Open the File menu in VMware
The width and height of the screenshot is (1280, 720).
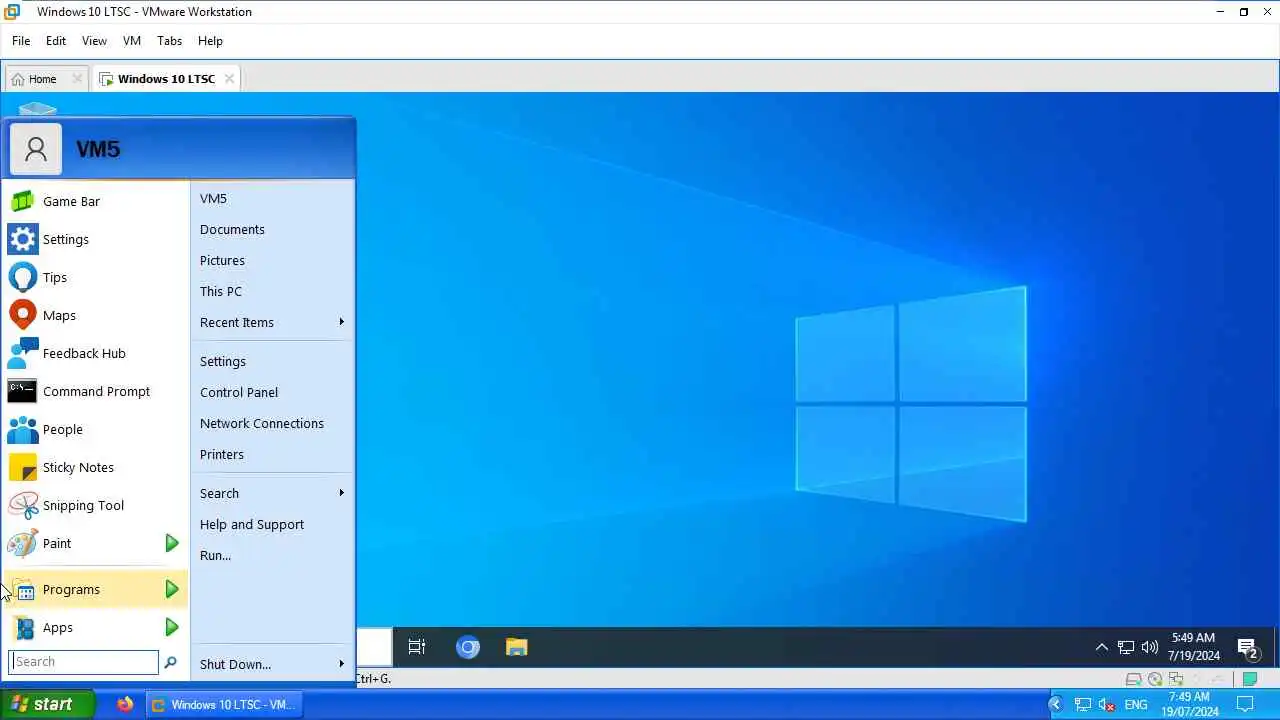point(21,41)
